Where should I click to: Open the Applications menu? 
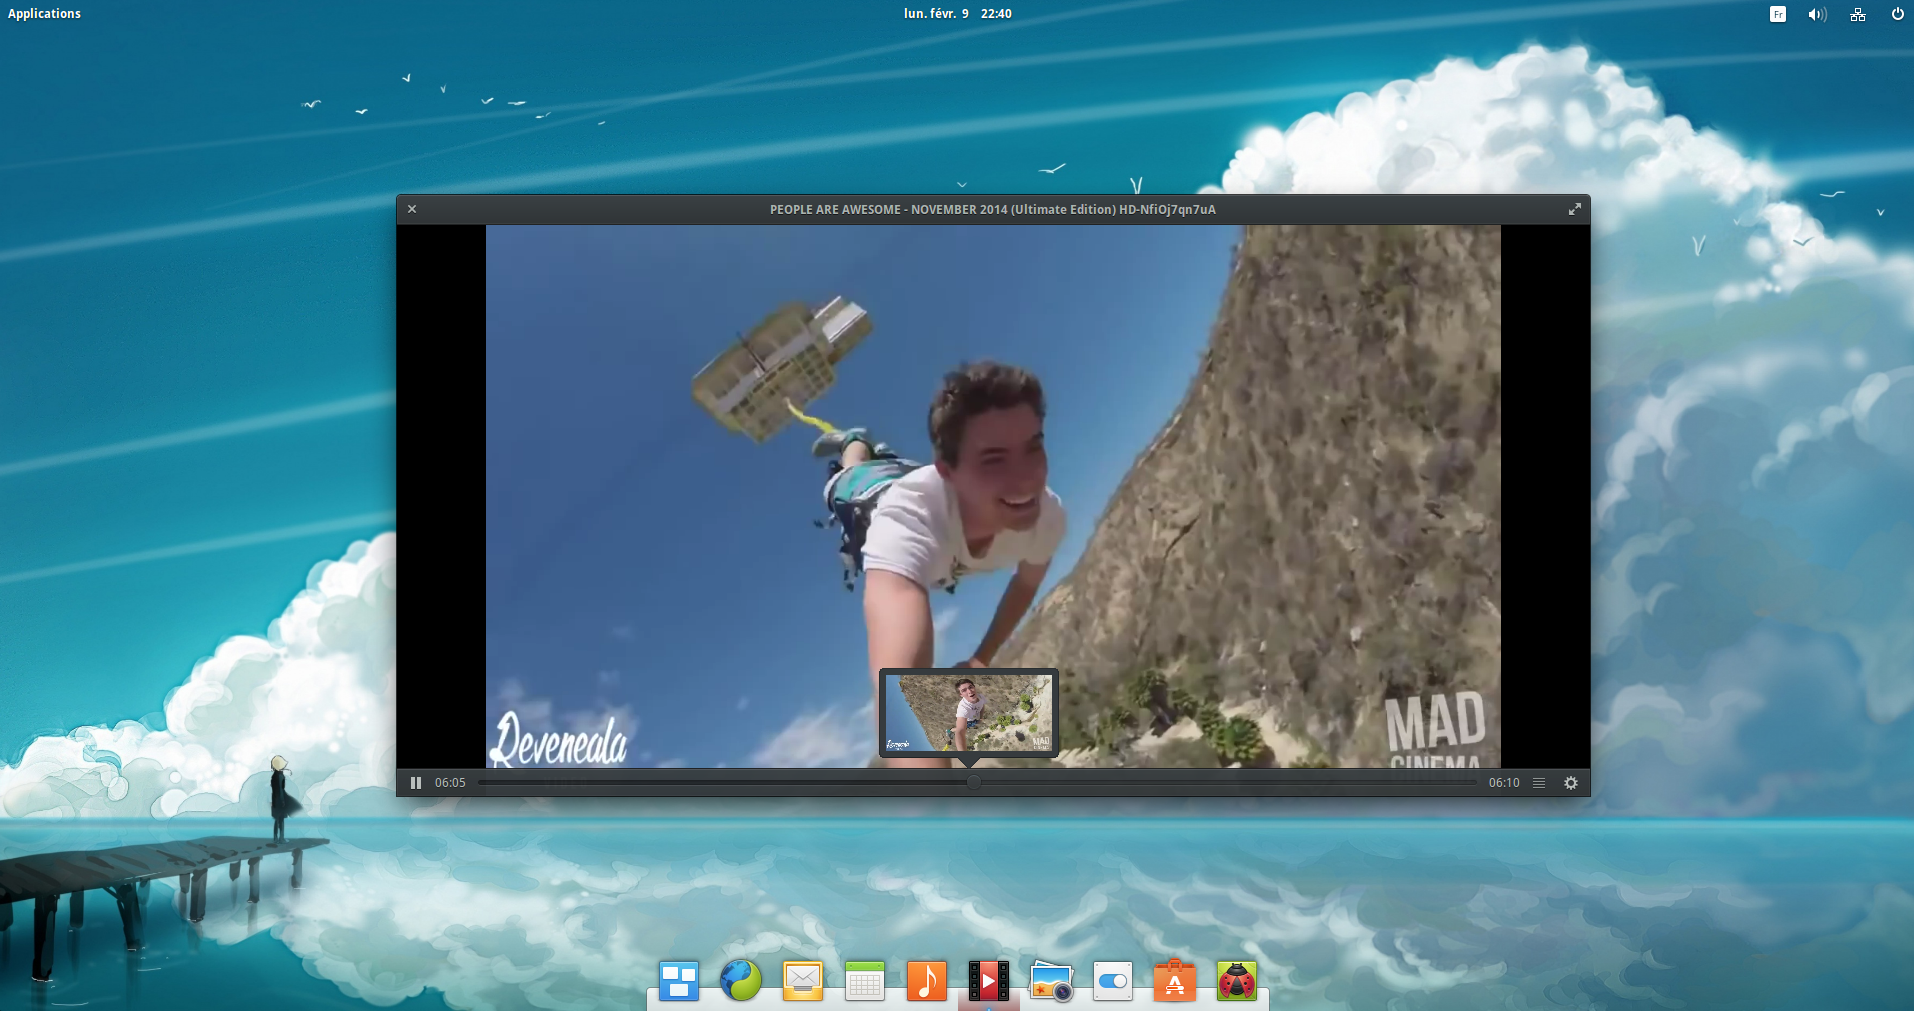(x=44, y=14)
